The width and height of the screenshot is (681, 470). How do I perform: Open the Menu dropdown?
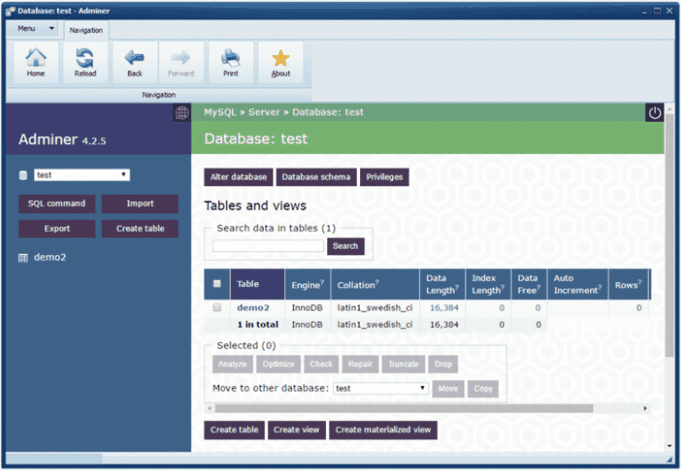click(x=33, y=29)
